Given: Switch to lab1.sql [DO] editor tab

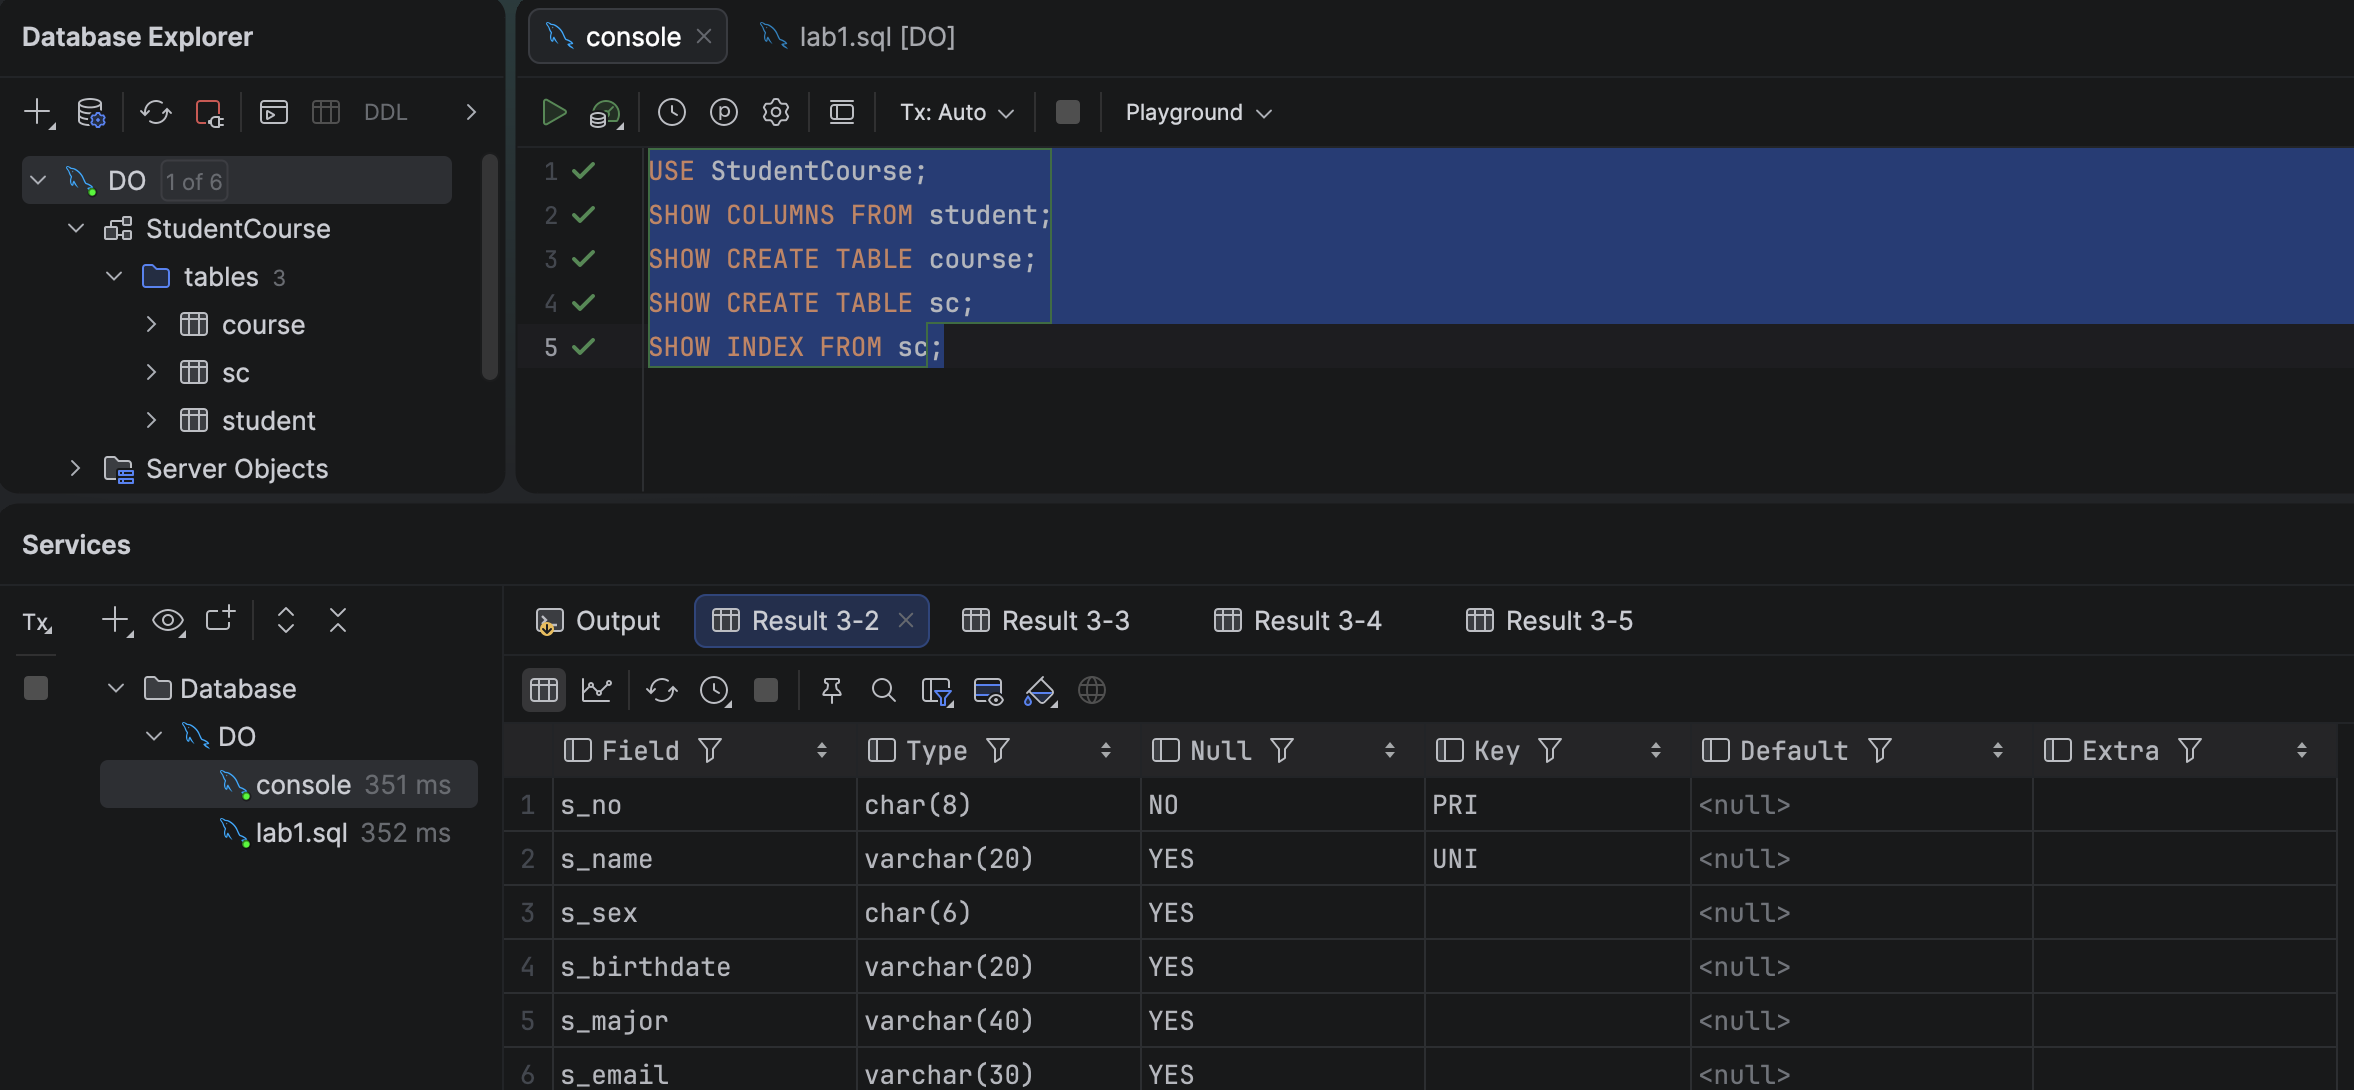Looking at the screenshot, I should [857, 37].
